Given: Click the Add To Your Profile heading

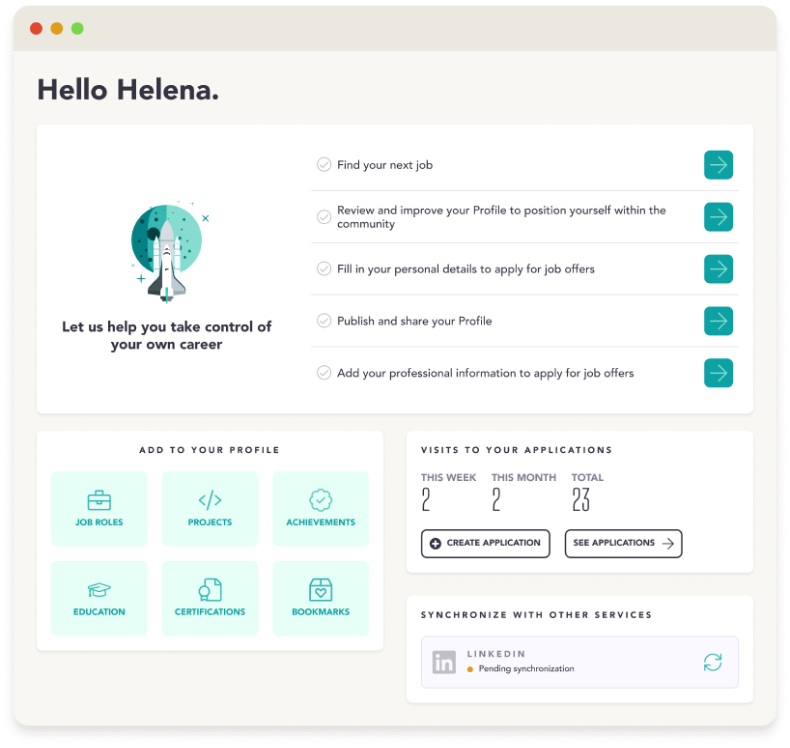Looking at the screenshot, I should click(210, 450).
